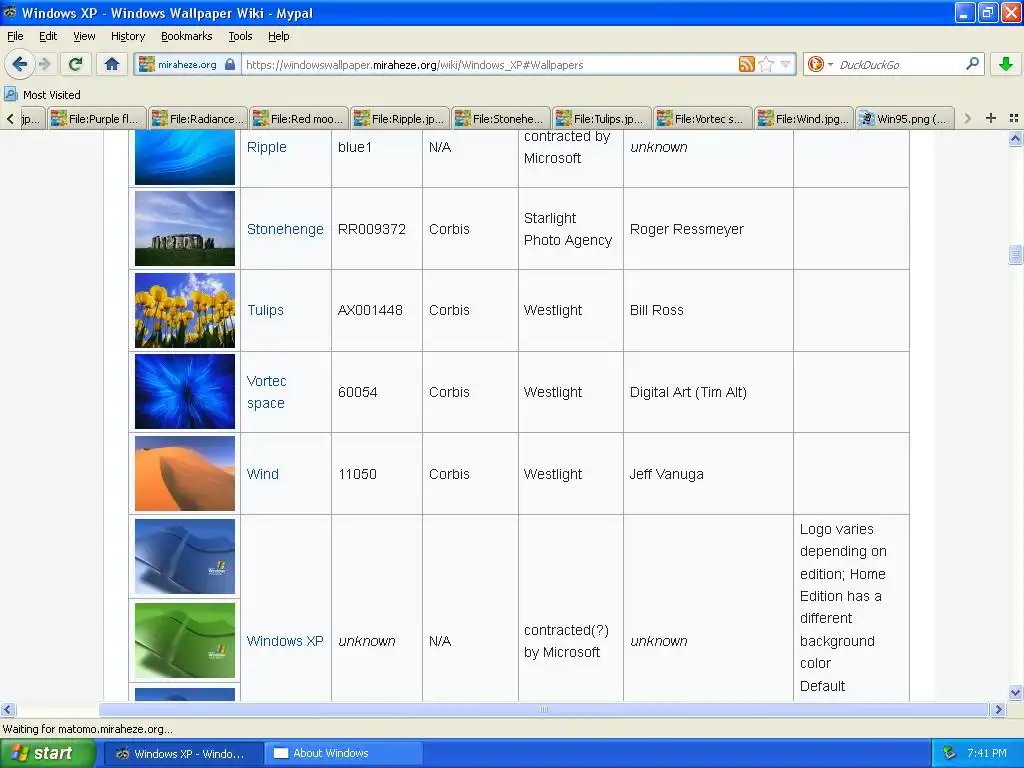The height and width of the screenshot is (768, 1024).
Task: Click the Most Visited bookmarks folder
Action: 42,95
